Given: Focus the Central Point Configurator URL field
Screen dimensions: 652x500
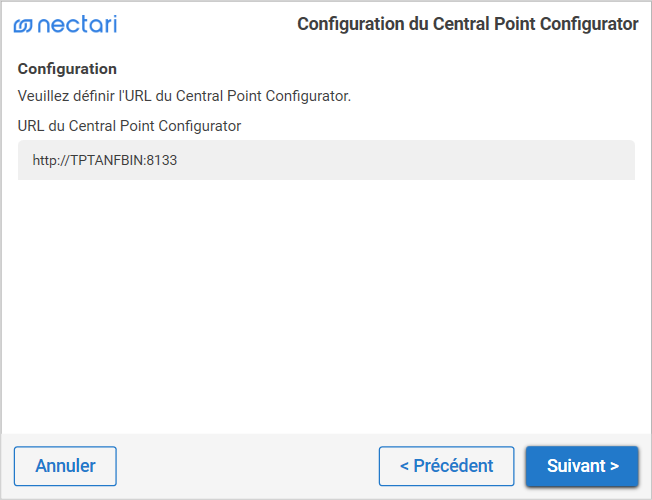Looking at the screenshot, I should pos(326,160).
